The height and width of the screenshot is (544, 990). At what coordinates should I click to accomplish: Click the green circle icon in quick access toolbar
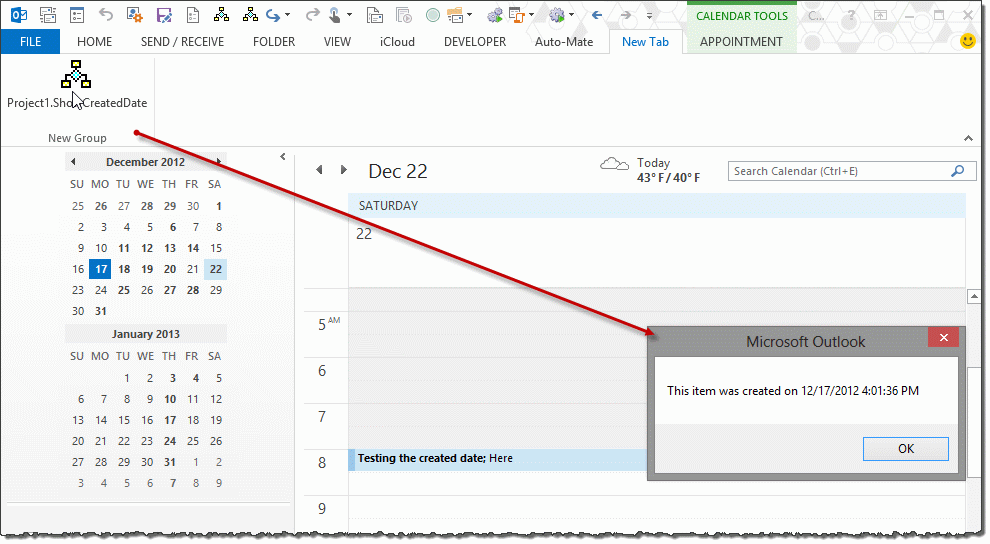coord(432,15)
